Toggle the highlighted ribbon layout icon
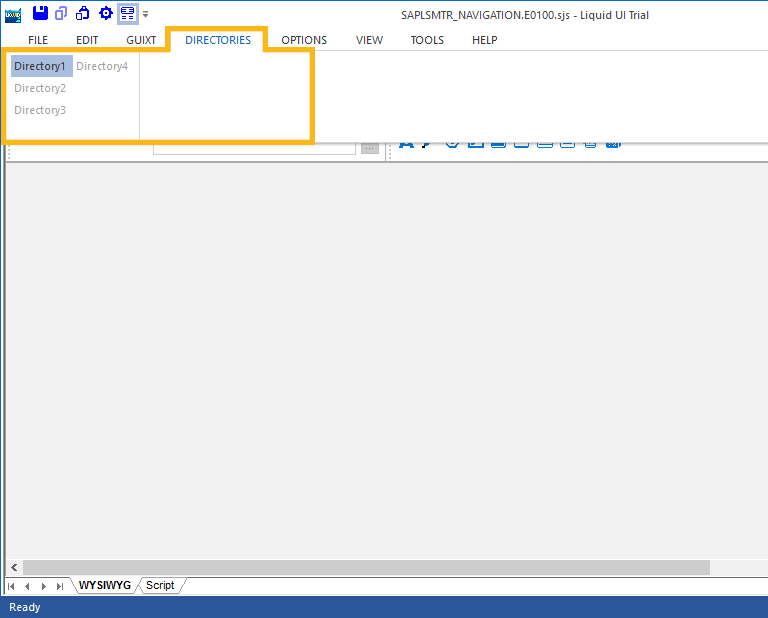Screen dimensions: 768x618 (127, 13)
